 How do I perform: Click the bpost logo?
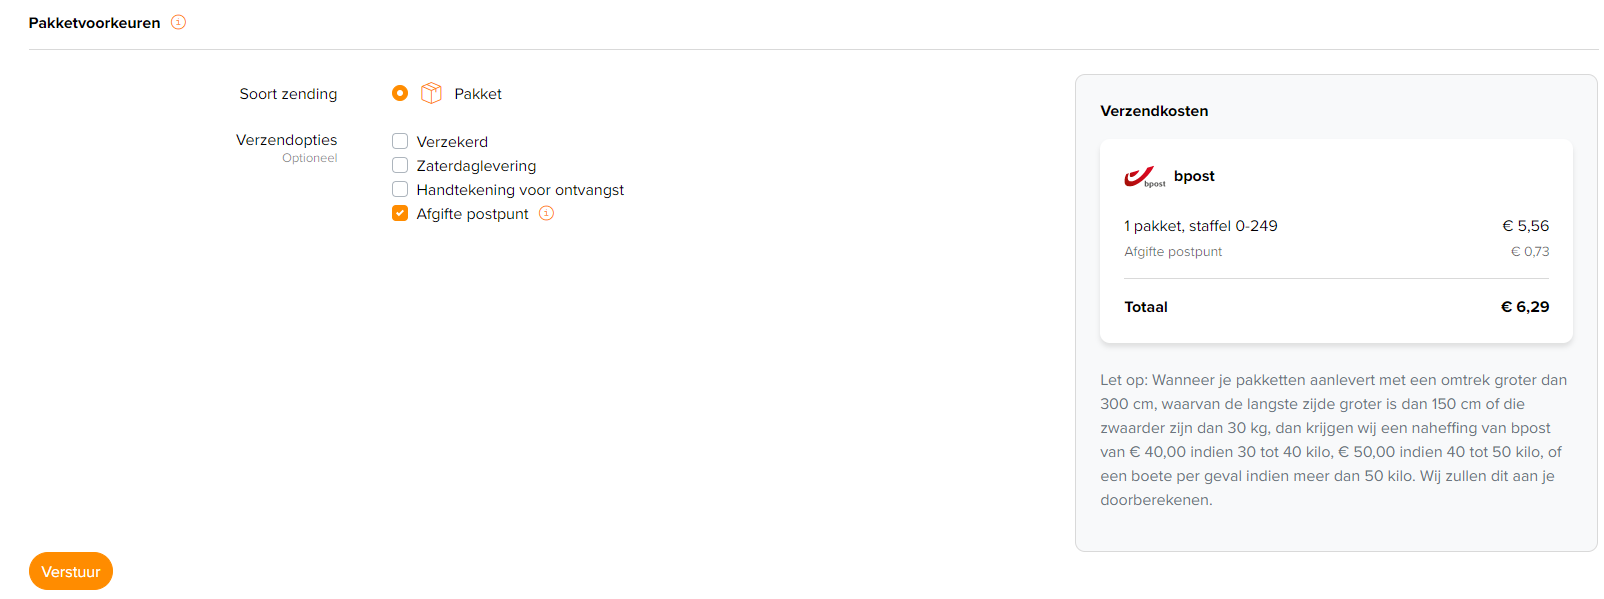point(1144,177)
